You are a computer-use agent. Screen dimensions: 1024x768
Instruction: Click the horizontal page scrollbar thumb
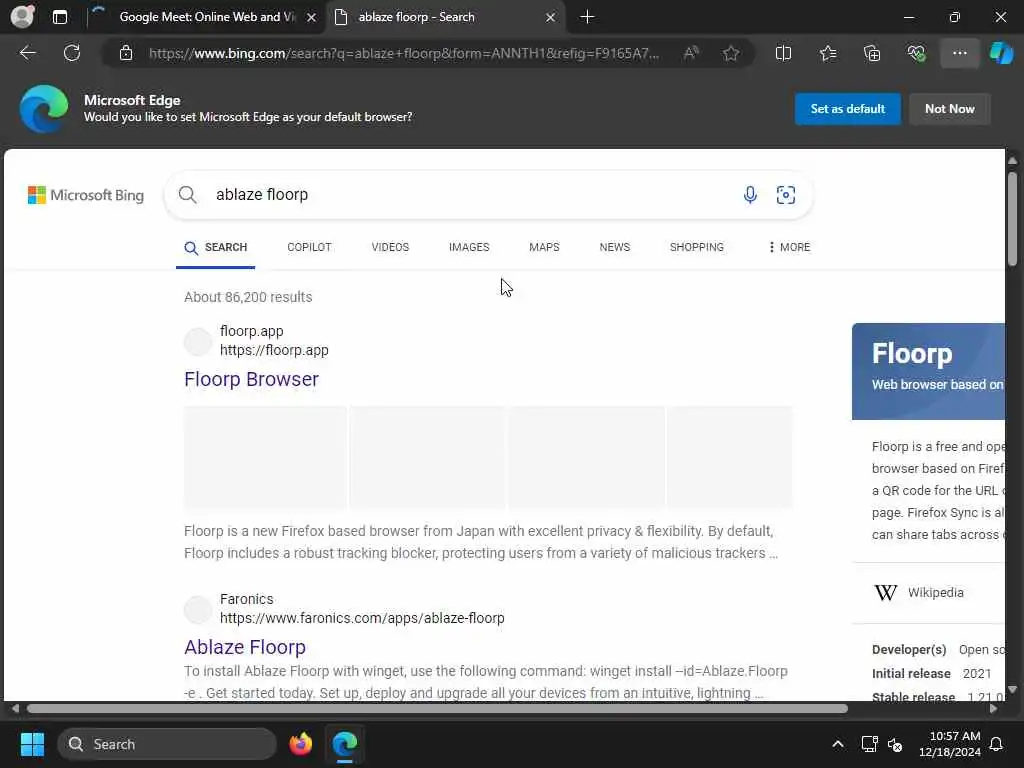[437, 709]
